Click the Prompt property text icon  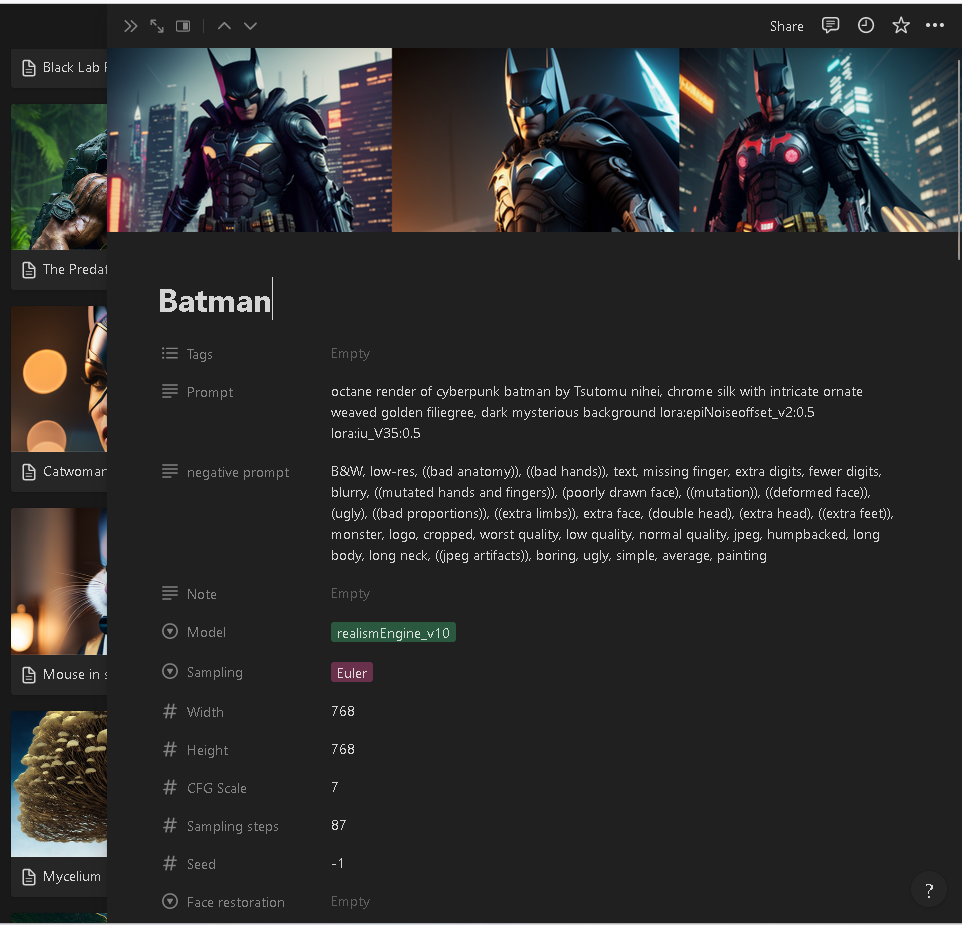[x=170, y=391]
